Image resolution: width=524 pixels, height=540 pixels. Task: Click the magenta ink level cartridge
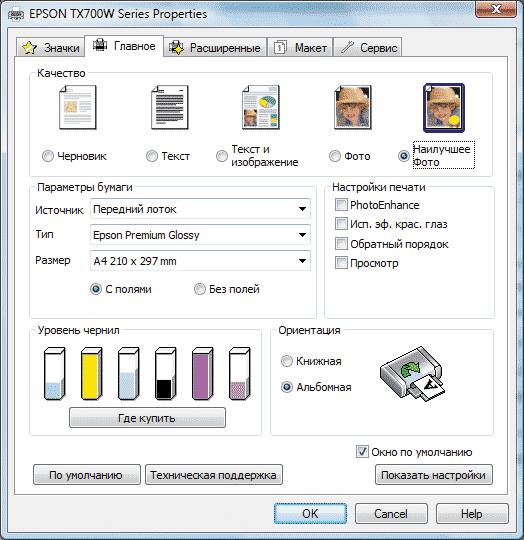coord(202,374)
